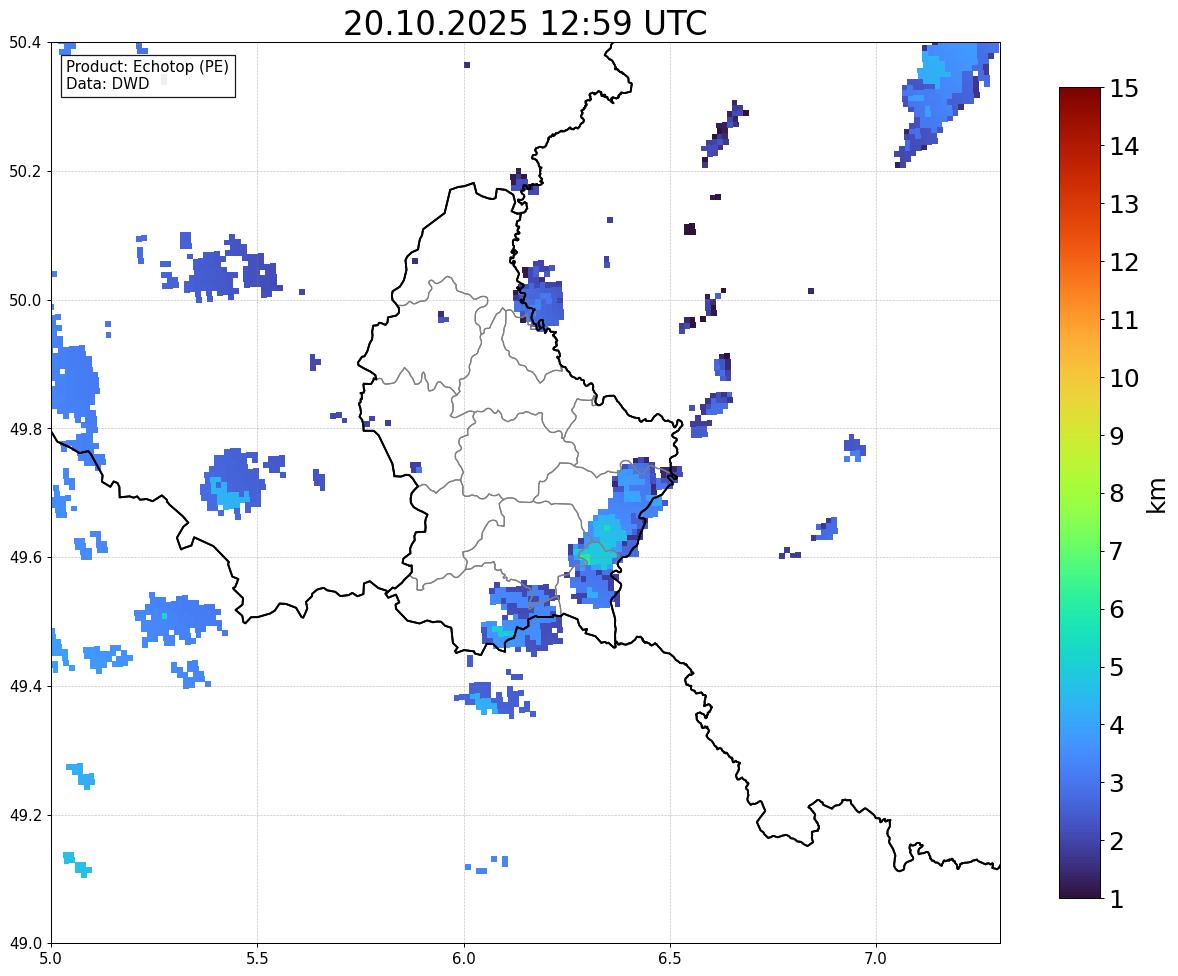Click latitude axis label 49.8

click(25, 429)
